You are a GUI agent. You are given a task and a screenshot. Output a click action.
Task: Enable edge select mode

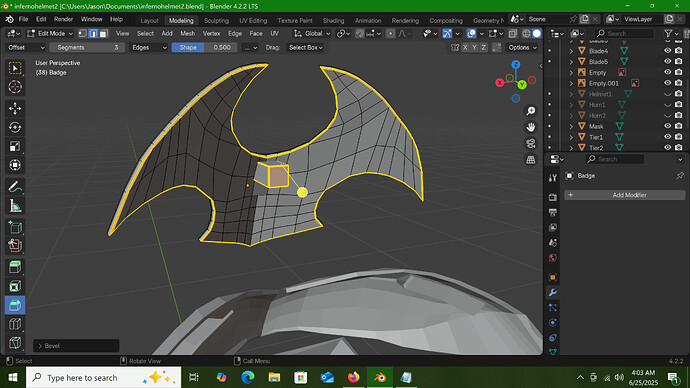(x=93, y=33)
